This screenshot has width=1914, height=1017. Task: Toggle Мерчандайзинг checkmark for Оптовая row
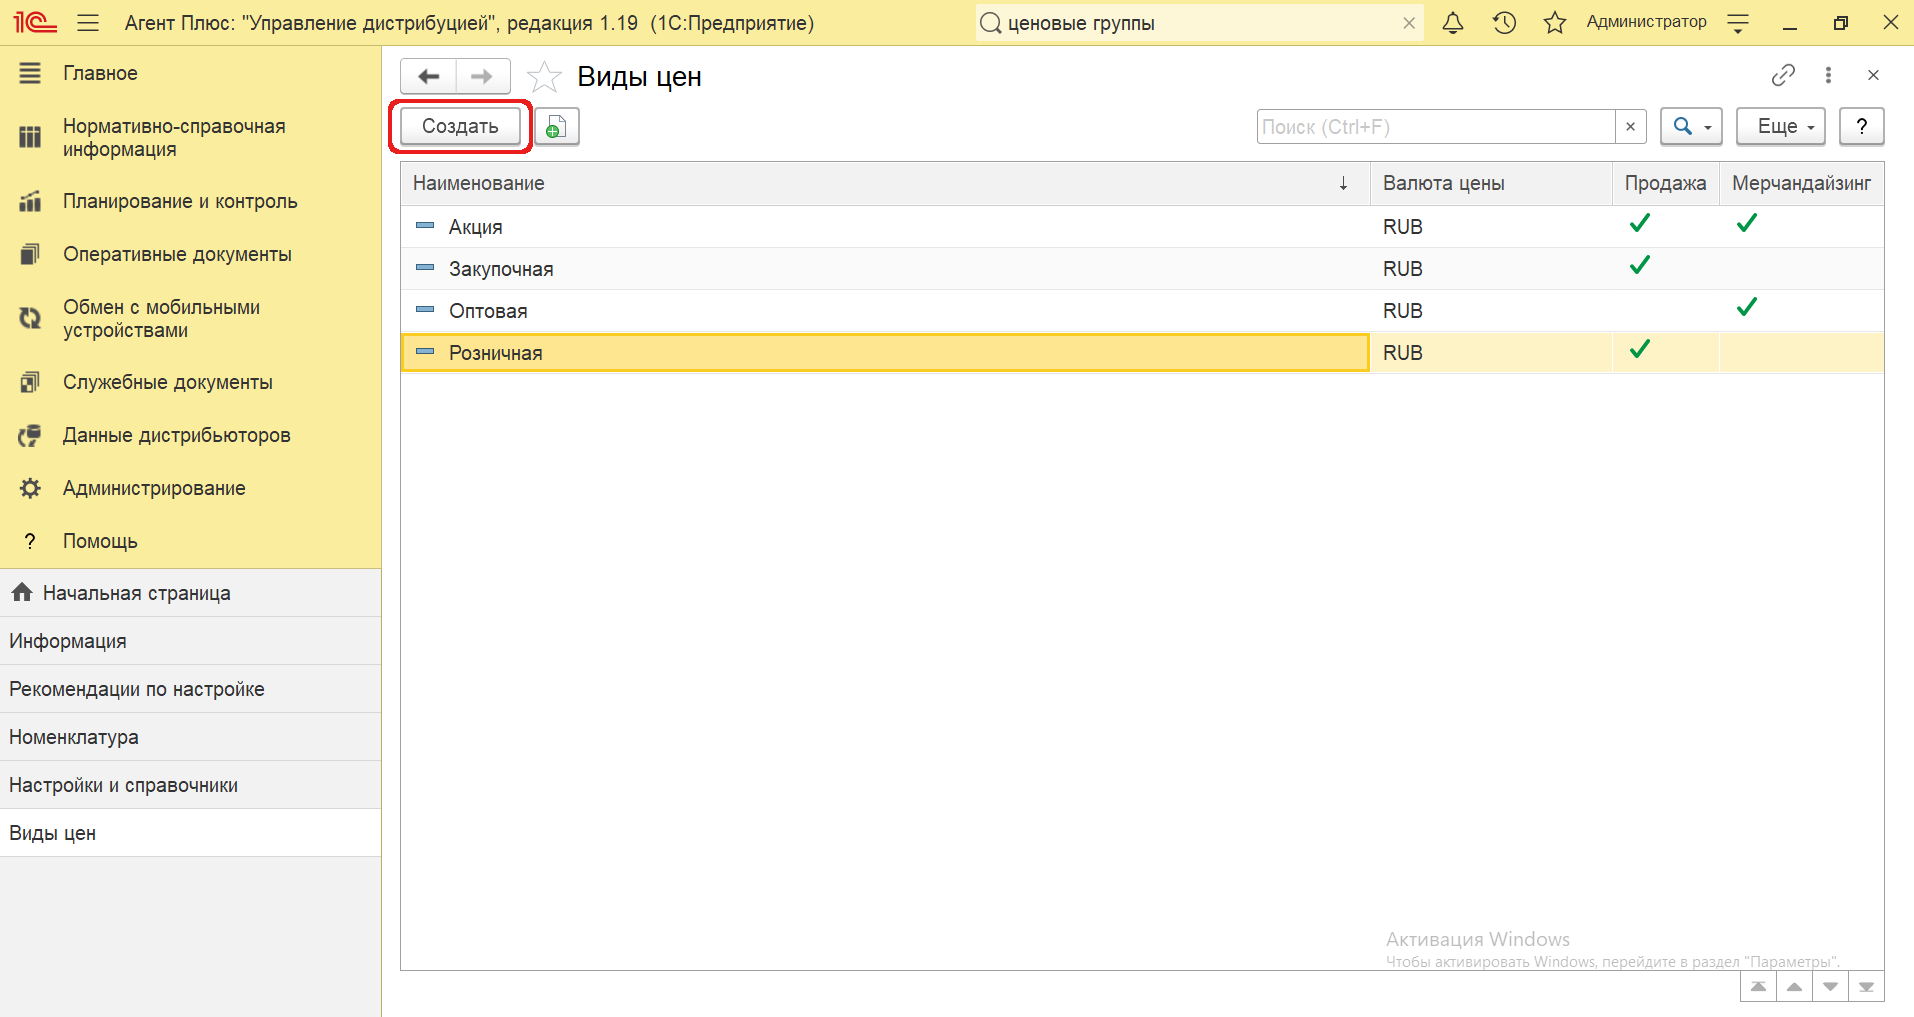coord(1747,308)
